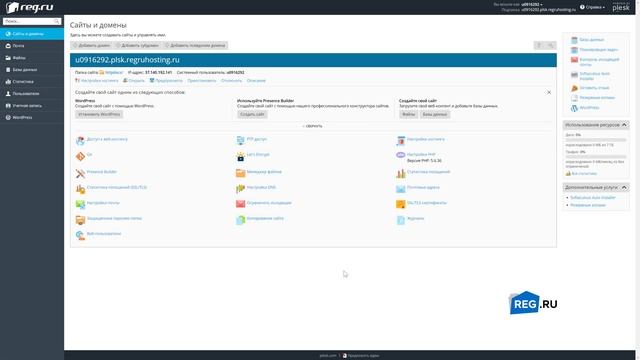Click the traffic usage progress bar
This screenshot has width=640, height=360.
[x=596, y=157]
